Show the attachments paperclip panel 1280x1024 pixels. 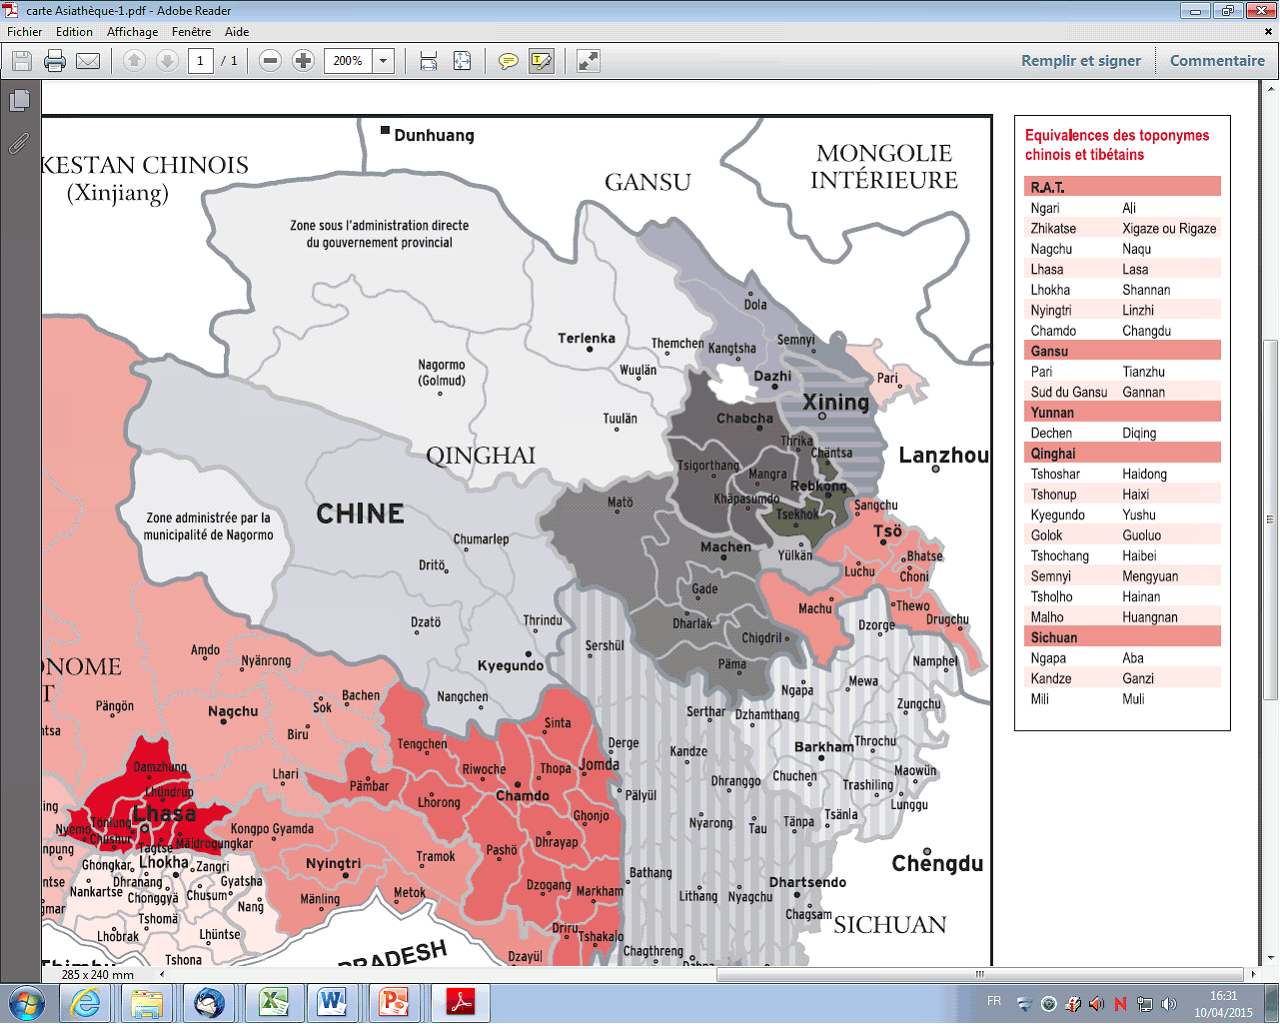click(x=19, y=144)
